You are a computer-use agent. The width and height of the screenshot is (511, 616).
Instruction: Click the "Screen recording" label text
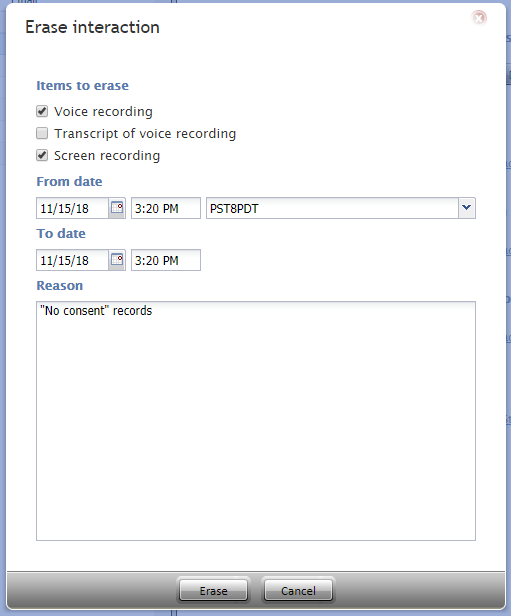(x=107, y=156)
